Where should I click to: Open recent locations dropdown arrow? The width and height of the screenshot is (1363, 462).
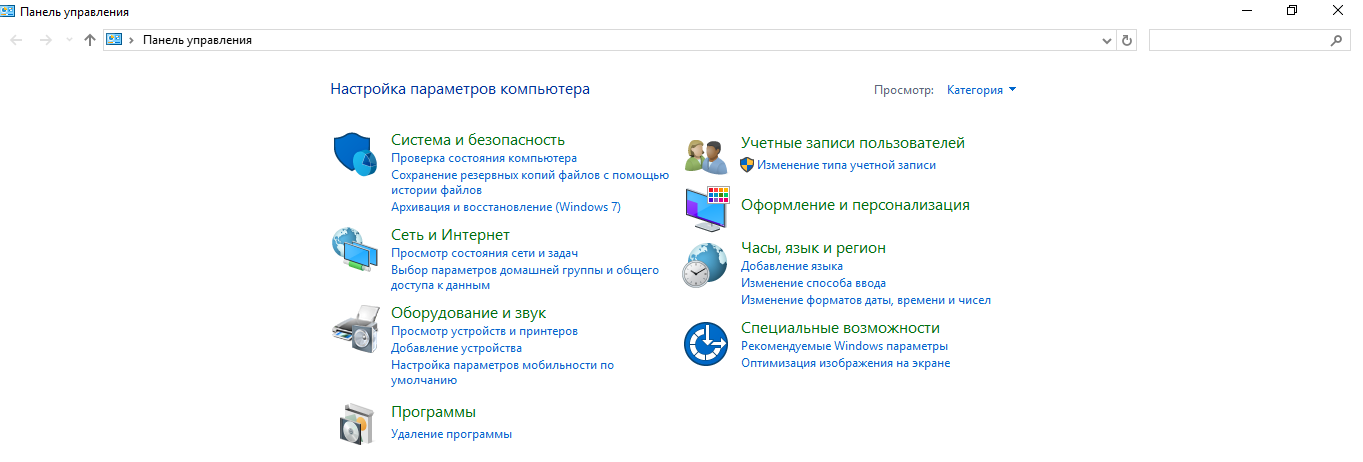coord(69,40)
